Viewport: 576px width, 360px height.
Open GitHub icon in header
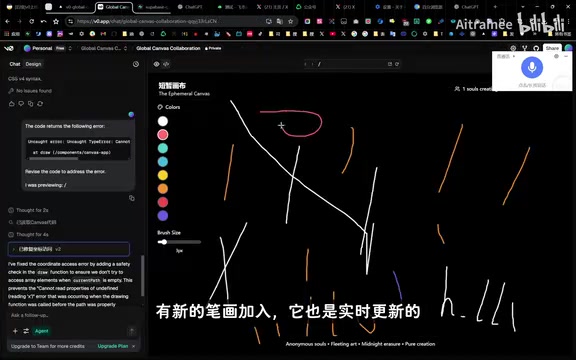click(536, 48)
